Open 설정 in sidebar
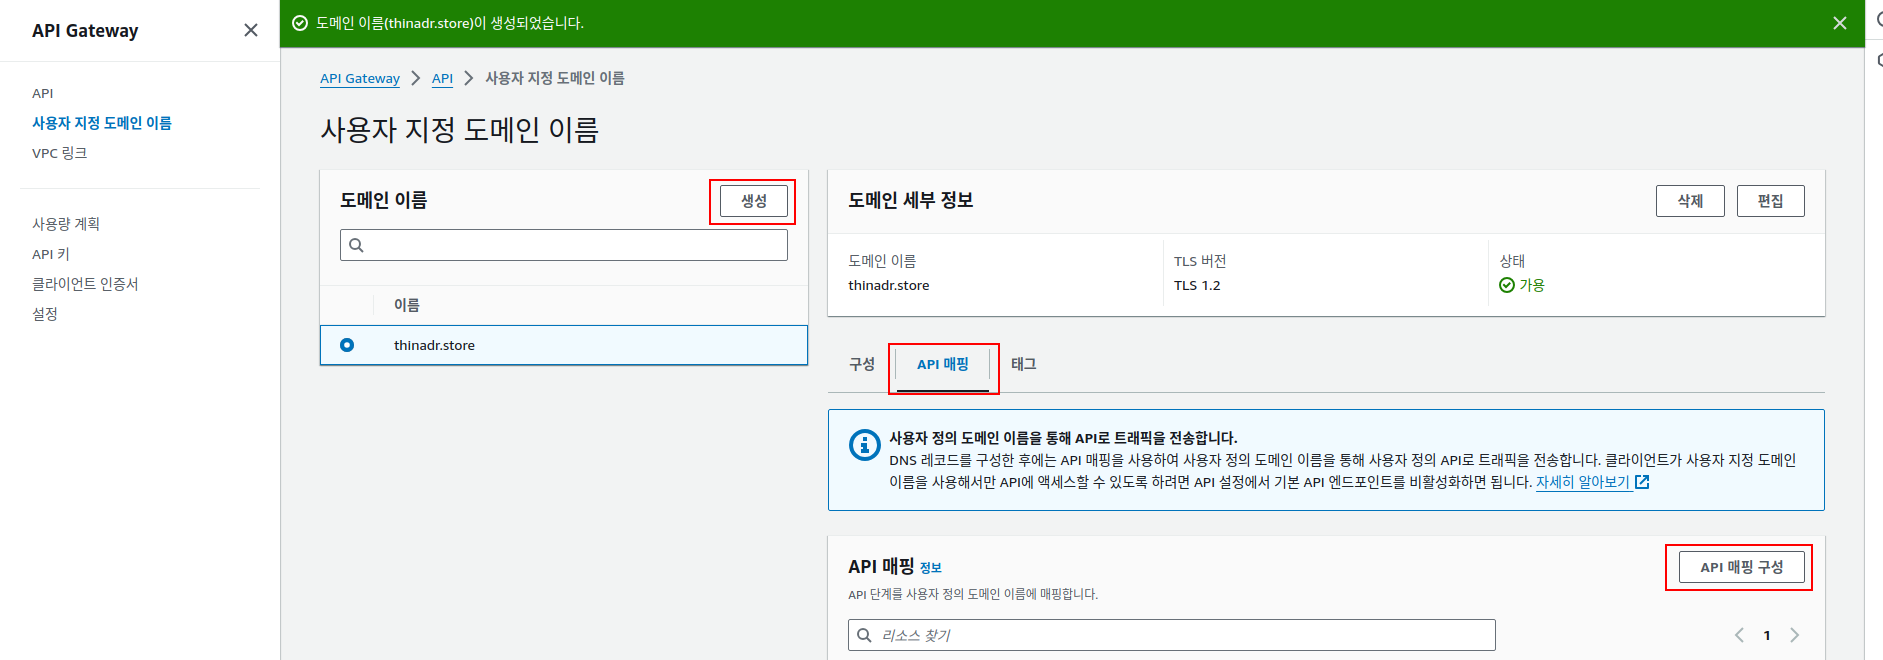1883x660 pixels. coord(45,314)
